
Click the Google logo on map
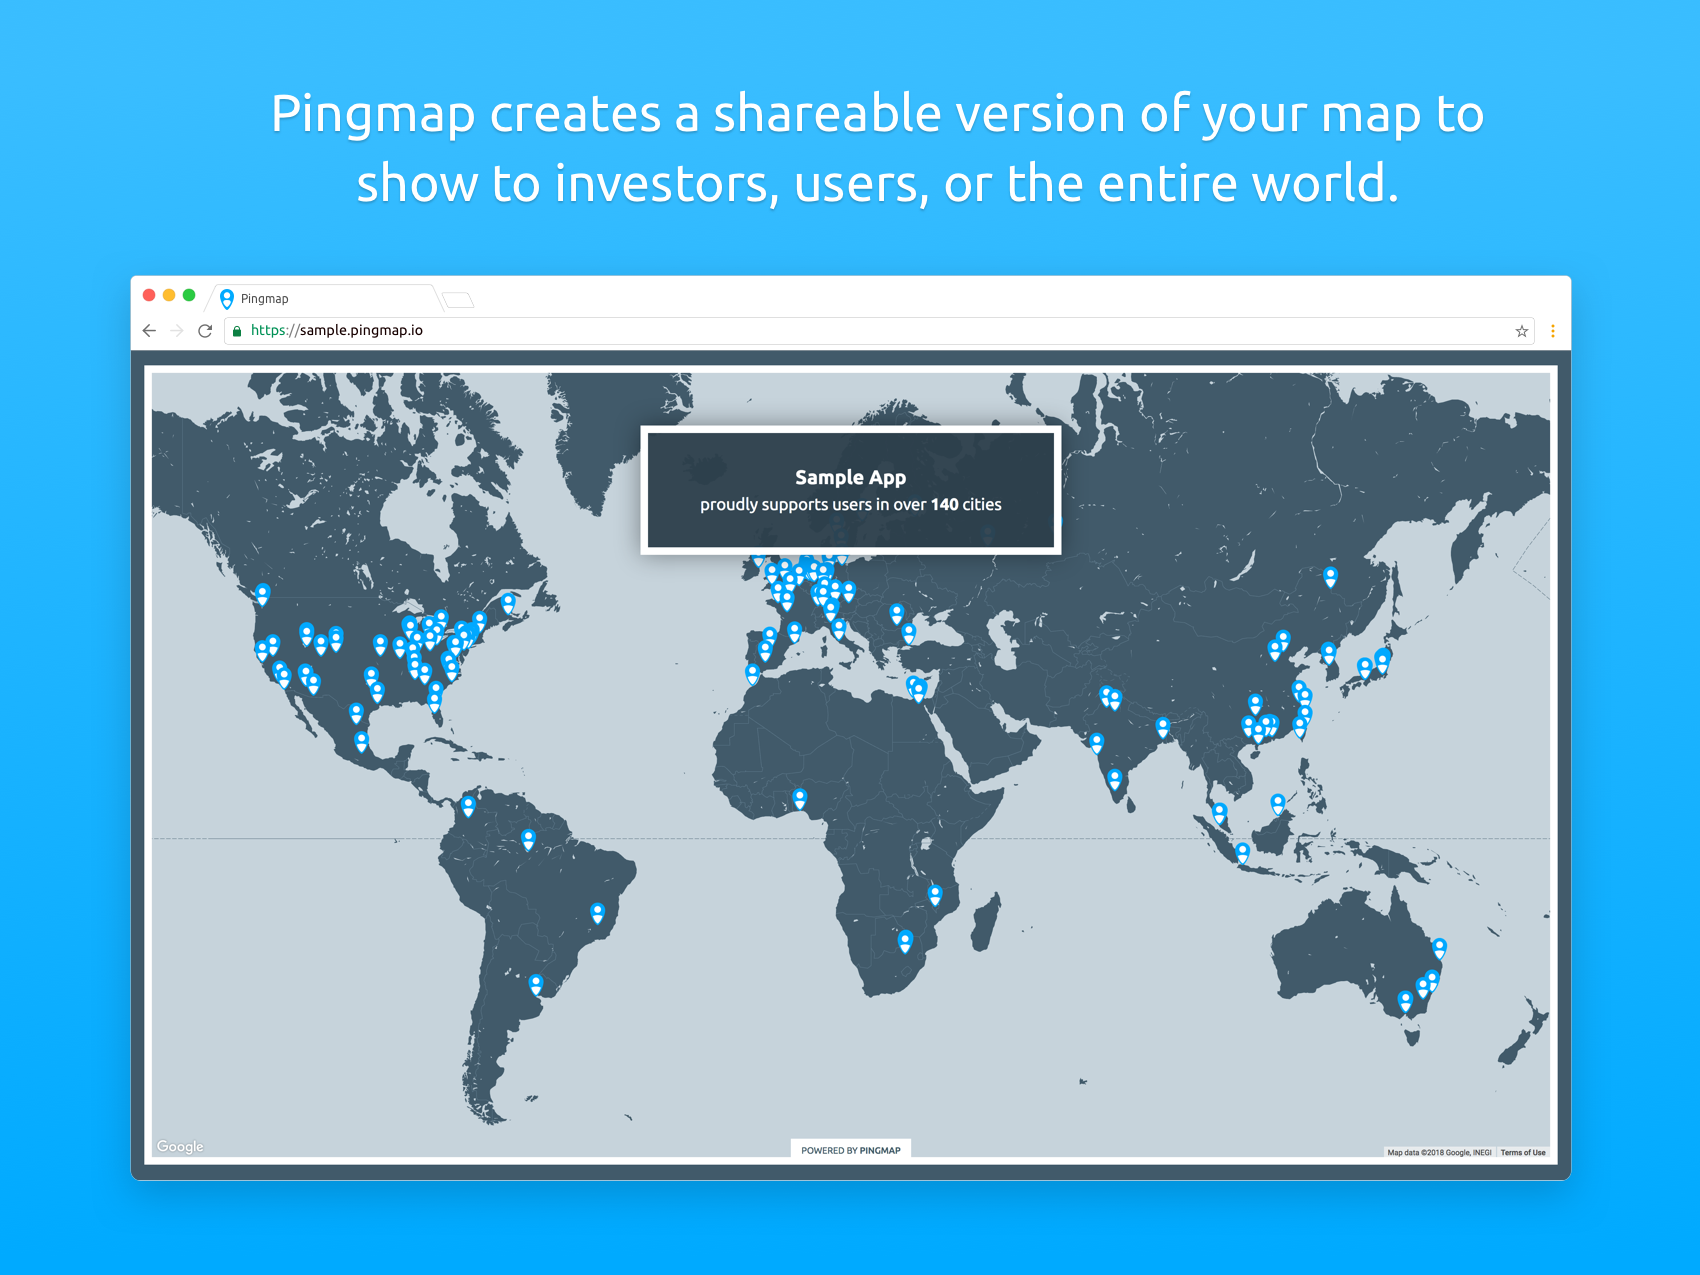[x=180, y=1146]
